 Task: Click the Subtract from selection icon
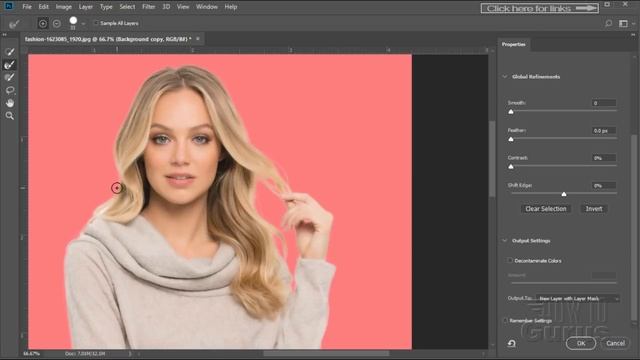pos(57,23)
